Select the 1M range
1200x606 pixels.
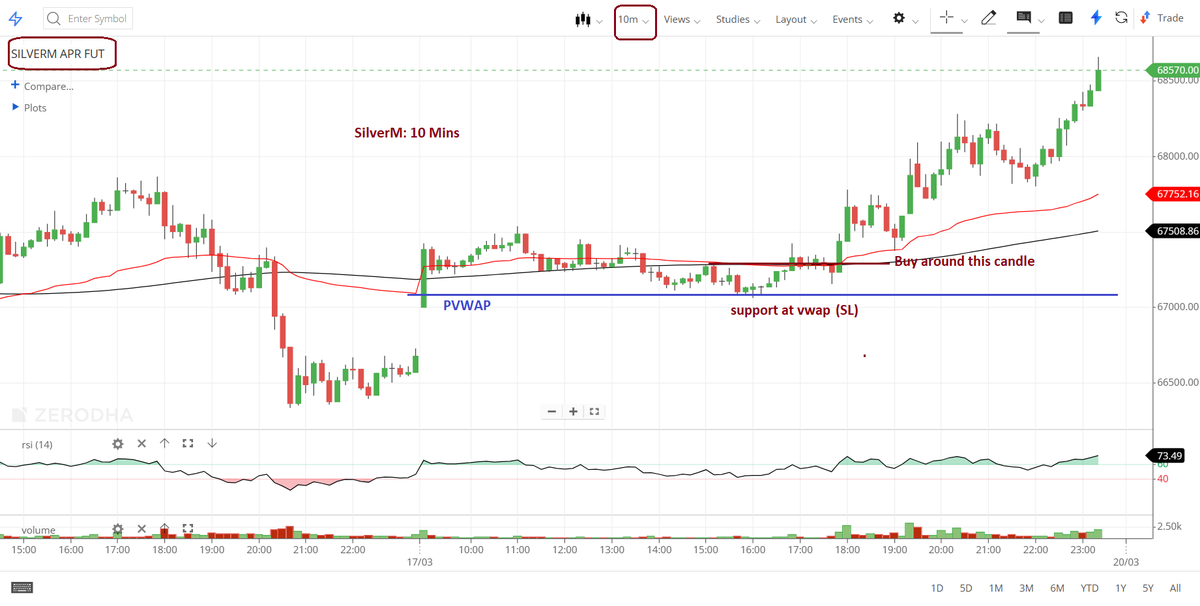point(996,588)
